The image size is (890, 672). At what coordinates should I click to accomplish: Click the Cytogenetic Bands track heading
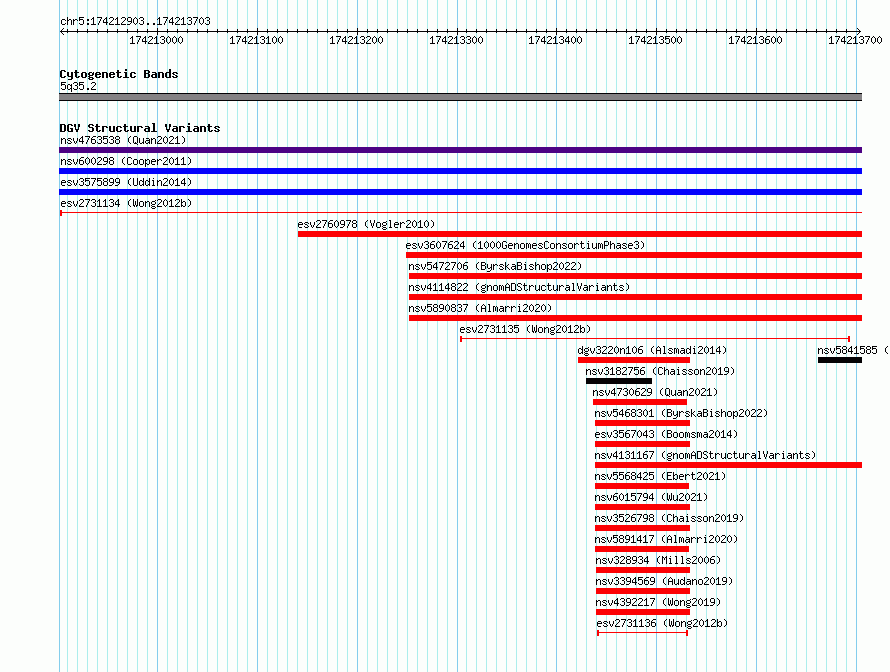coord(119,74)
